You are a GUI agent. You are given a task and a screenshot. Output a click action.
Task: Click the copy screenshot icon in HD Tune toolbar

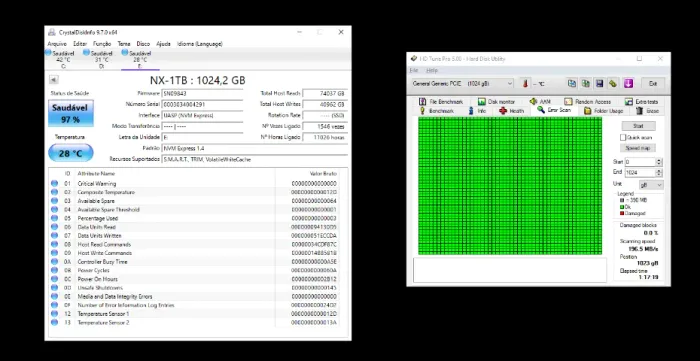pyautogui.click(x=585, y=83)
